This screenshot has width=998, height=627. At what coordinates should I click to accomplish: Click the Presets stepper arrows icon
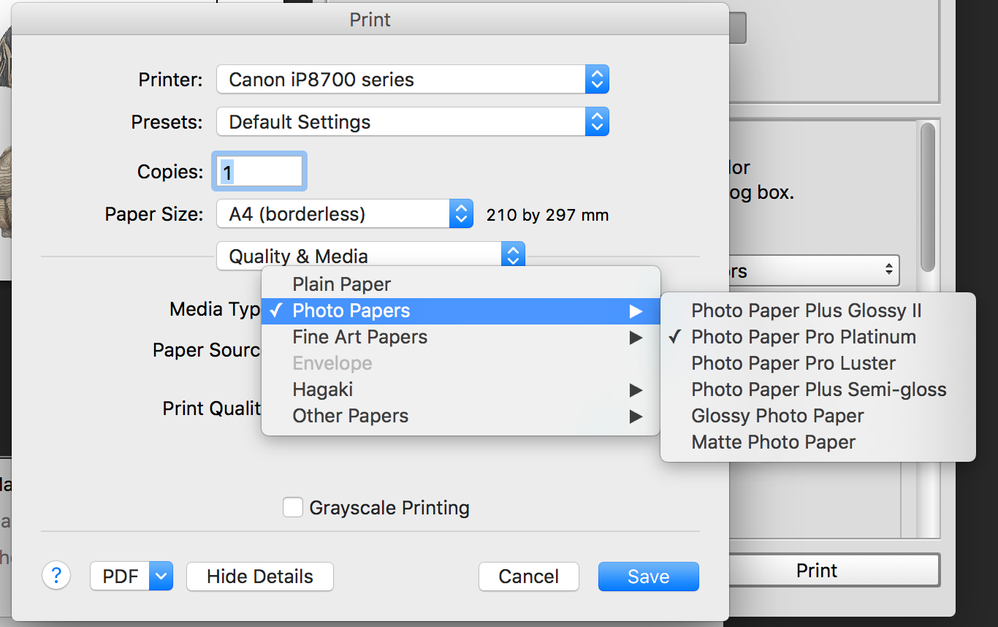(596, 121)
